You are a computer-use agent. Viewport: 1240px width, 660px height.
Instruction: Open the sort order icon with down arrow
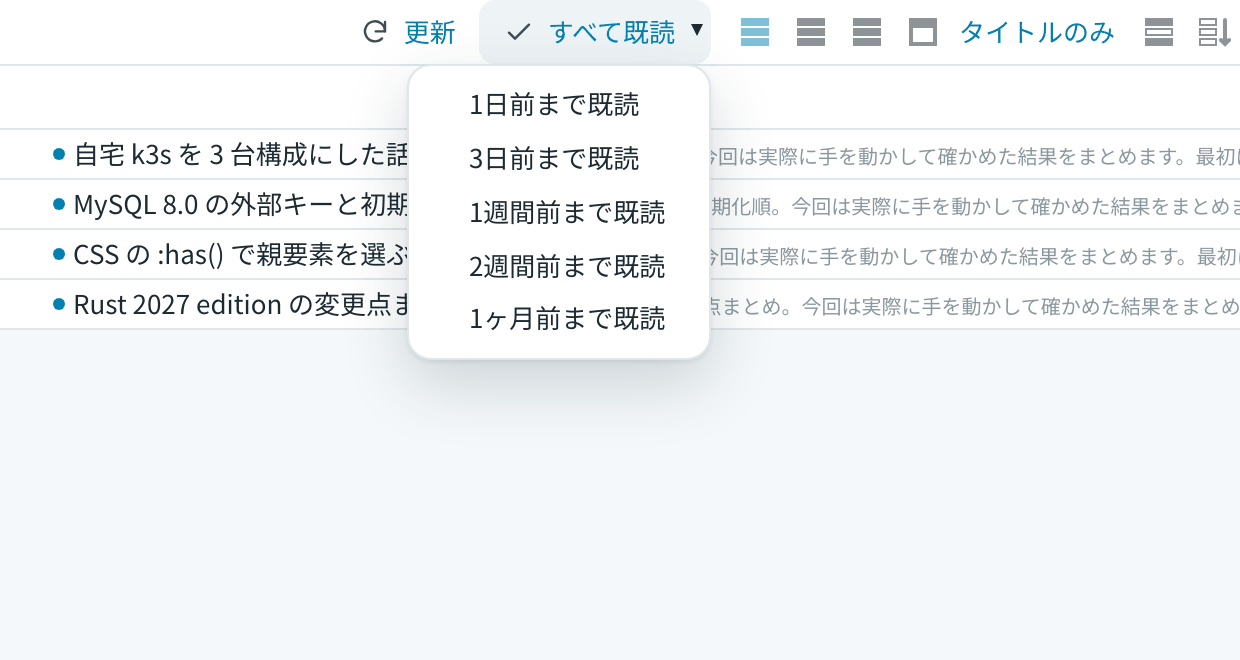(x=1215, y=32)
